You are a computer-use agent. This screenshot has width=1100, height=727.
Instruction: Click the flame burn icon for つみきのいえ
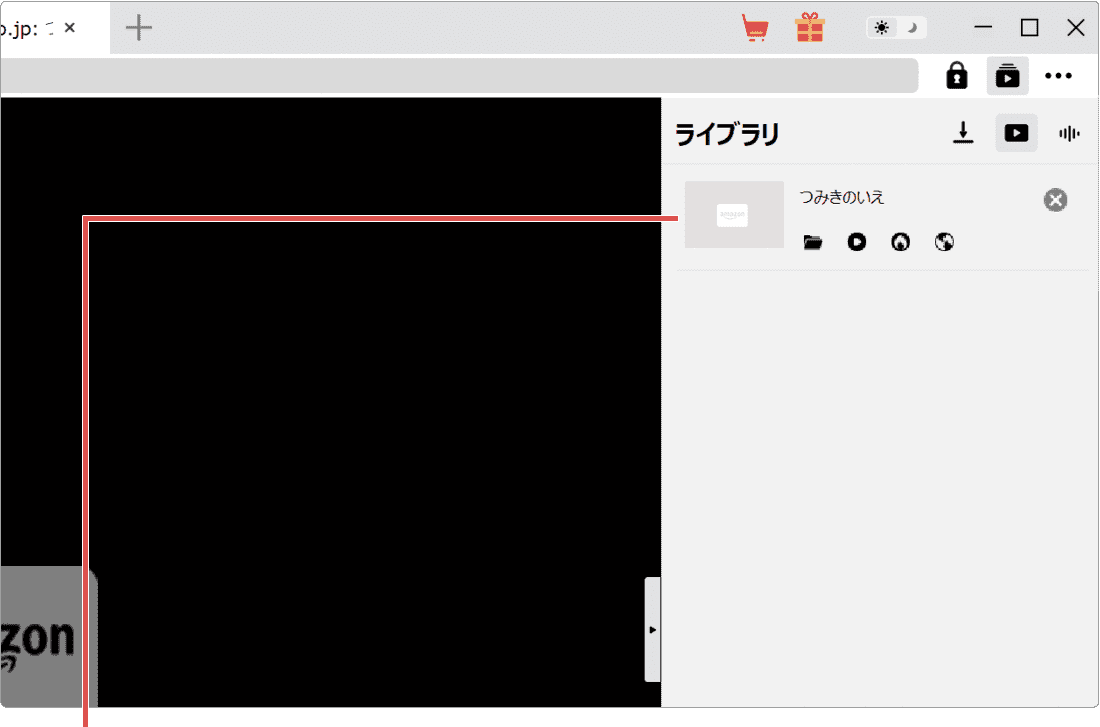click(901, 242)
